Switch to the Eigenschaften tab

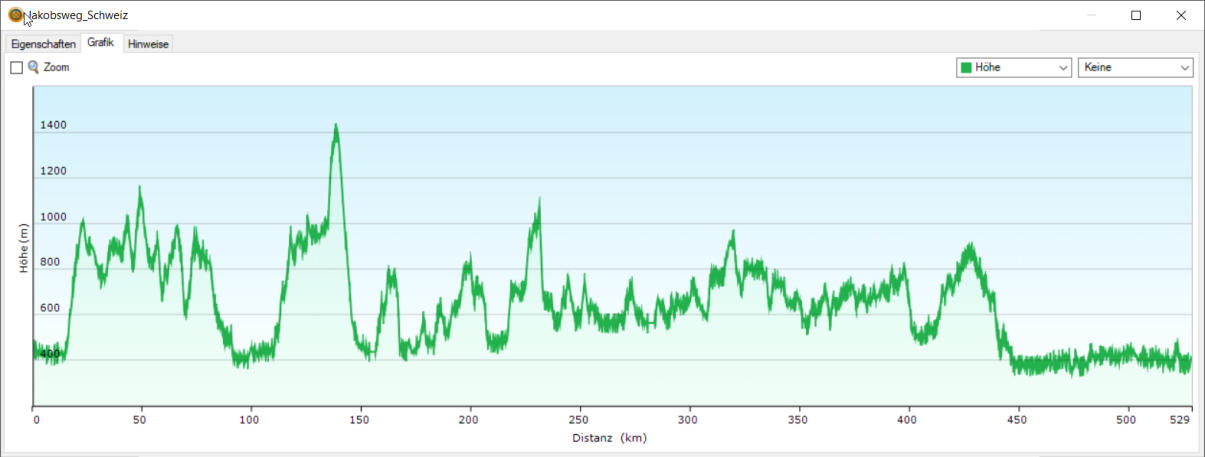[43, 44]
